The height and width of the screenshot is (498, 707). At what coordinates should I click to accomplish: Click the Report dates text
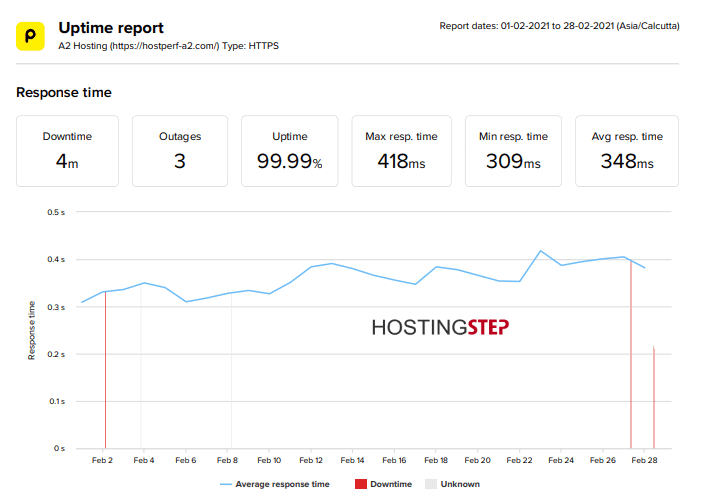(x=560, y=26)
